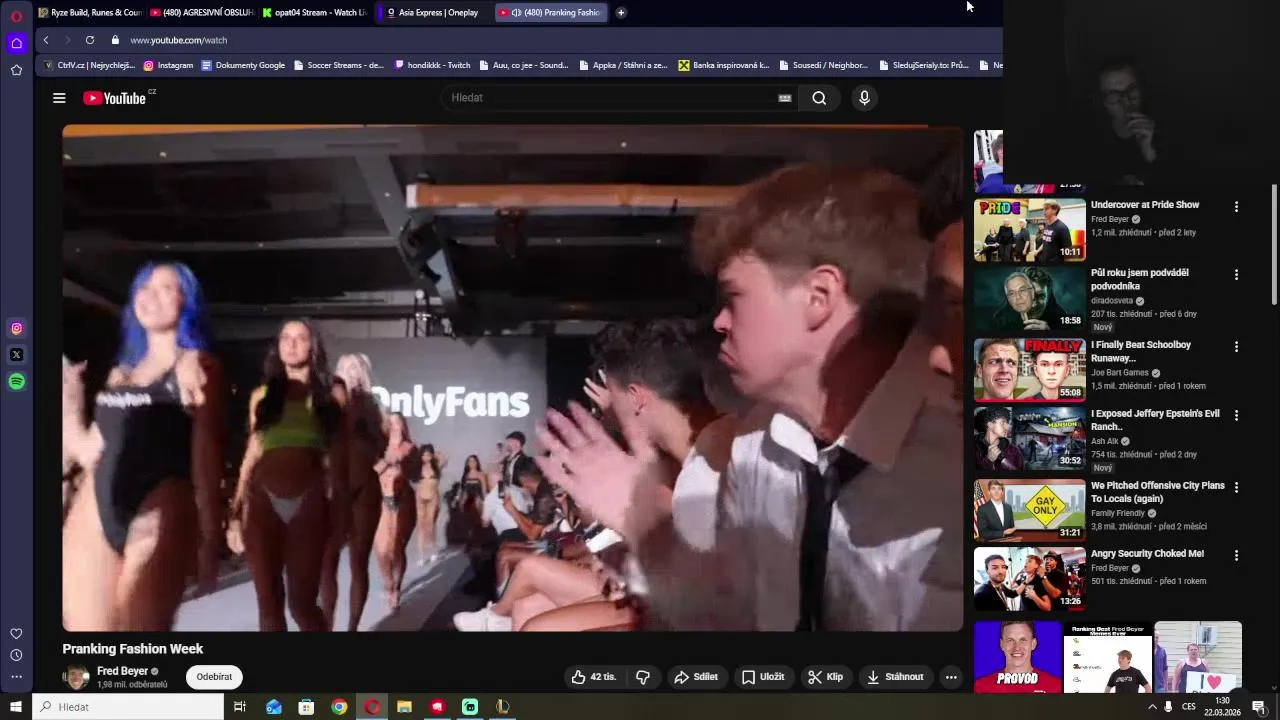Screen dimensions: 1280x720
Task: Click the Pranking Fashion Week video player
Action: tap(512, 378)
